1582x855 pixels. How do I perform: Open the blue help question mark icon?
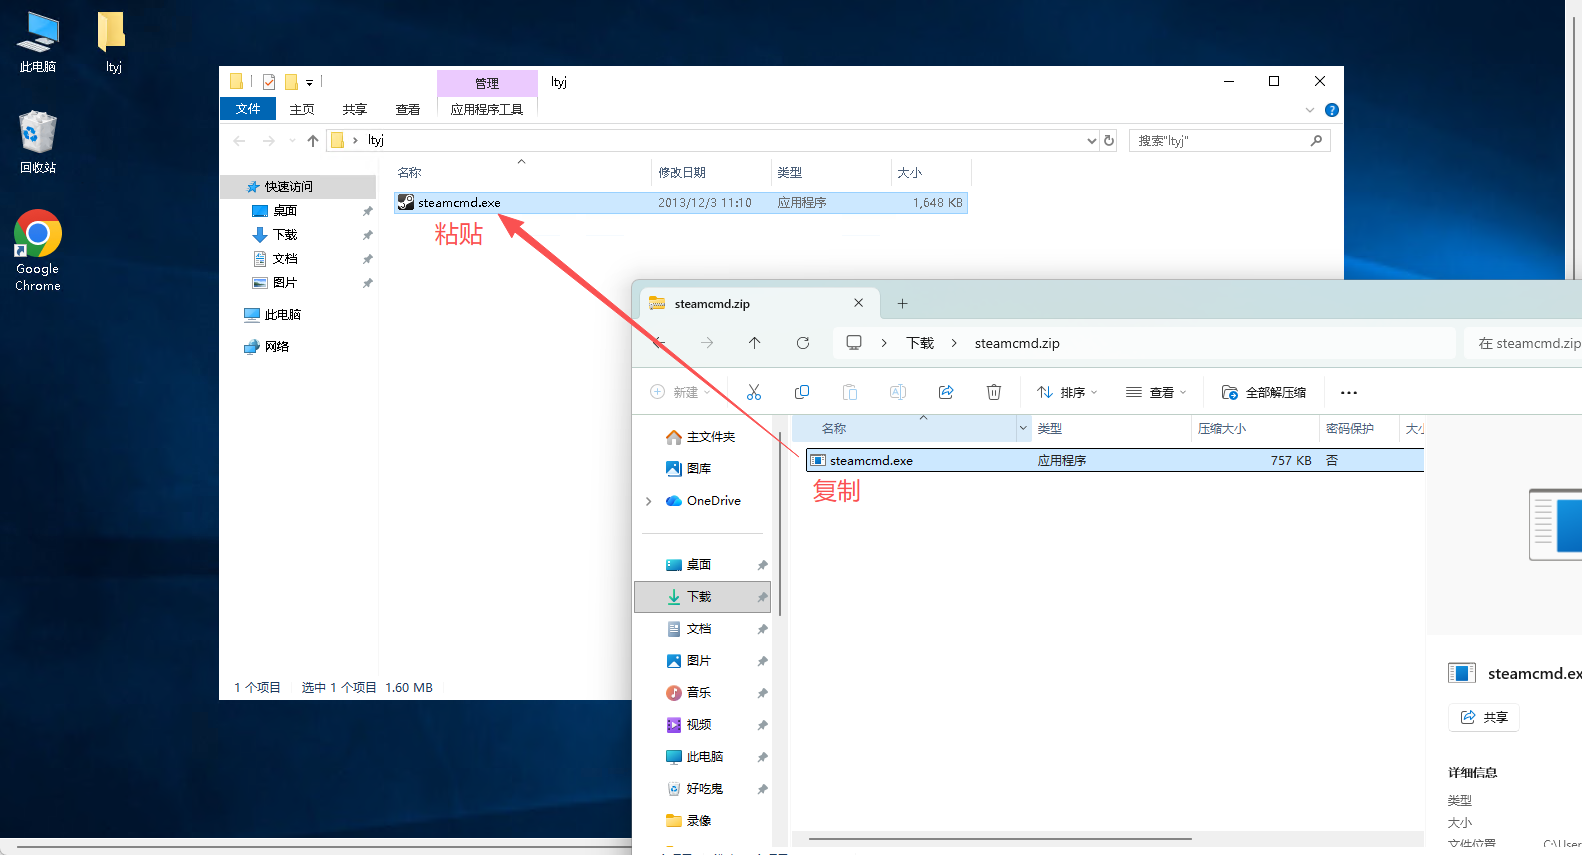1331,110
